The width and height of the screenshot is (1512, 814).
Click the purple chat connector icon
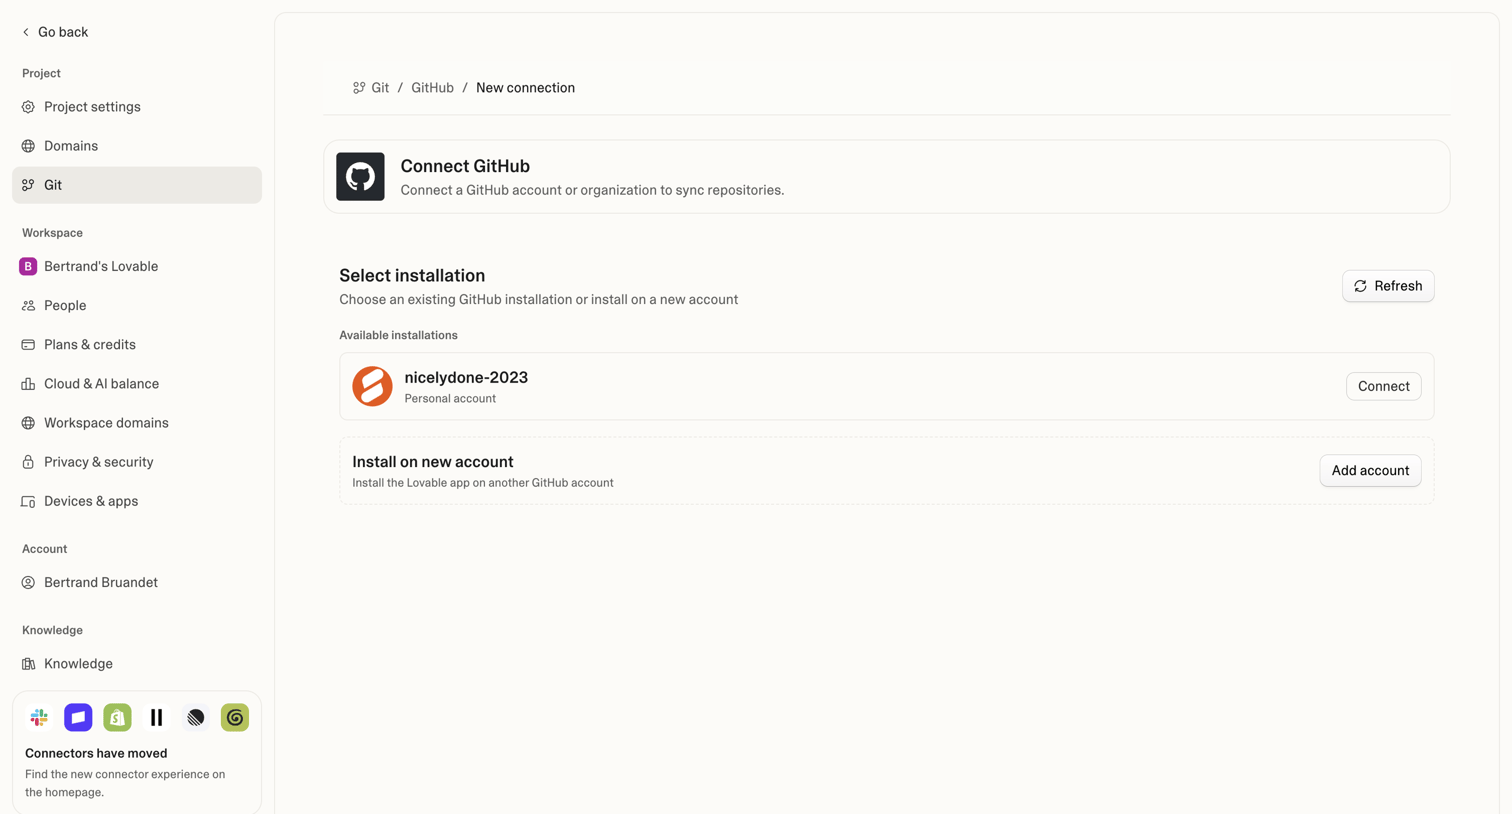click(x=78, y=717)
